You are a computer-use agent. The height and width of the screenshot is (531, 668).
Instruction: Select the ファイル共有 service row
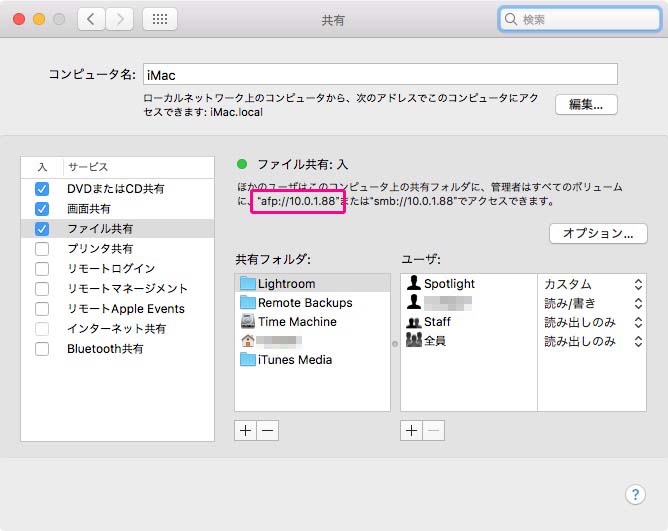coord(118,229)
